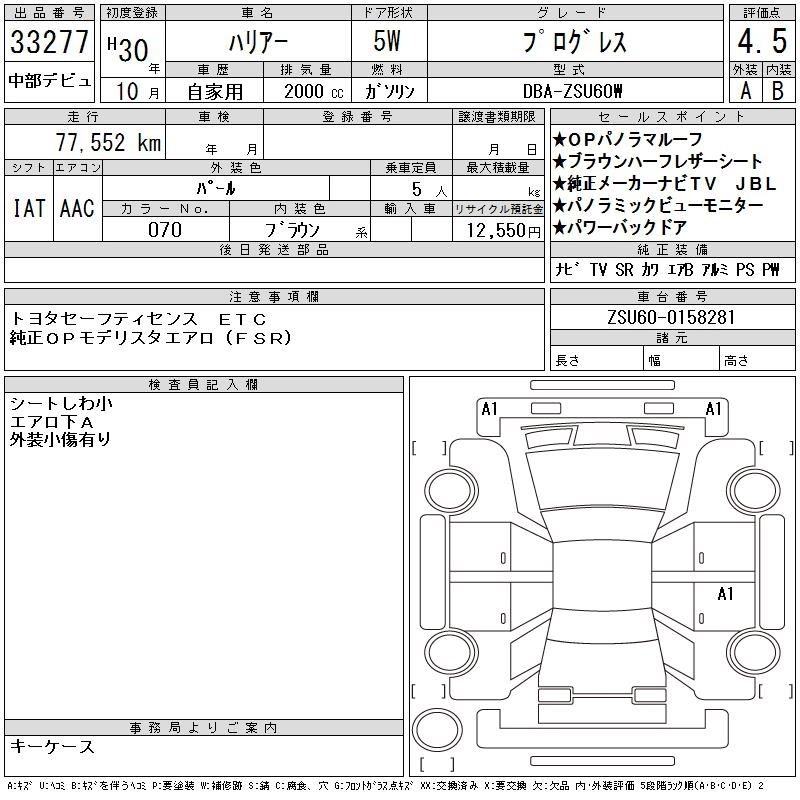Click the displacement 2000 cc

click(313, 91)
